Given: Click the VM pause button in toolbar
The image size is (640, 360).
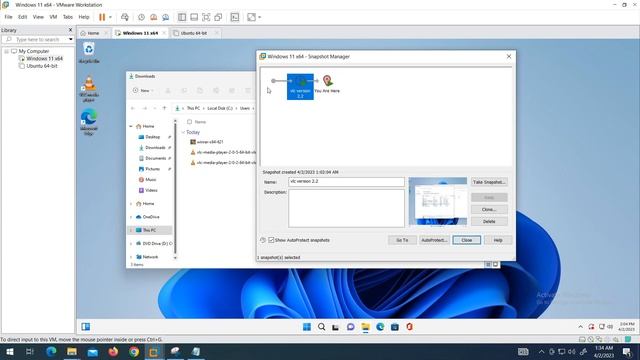Looking at the screenshot, I should [102, 17].
